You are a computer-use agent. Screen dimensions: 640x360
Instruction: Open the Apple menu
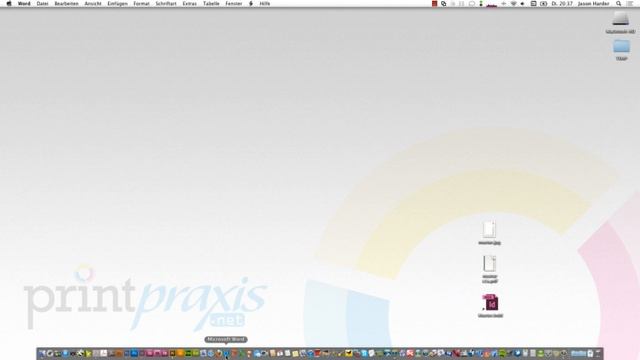pos(9,4)
